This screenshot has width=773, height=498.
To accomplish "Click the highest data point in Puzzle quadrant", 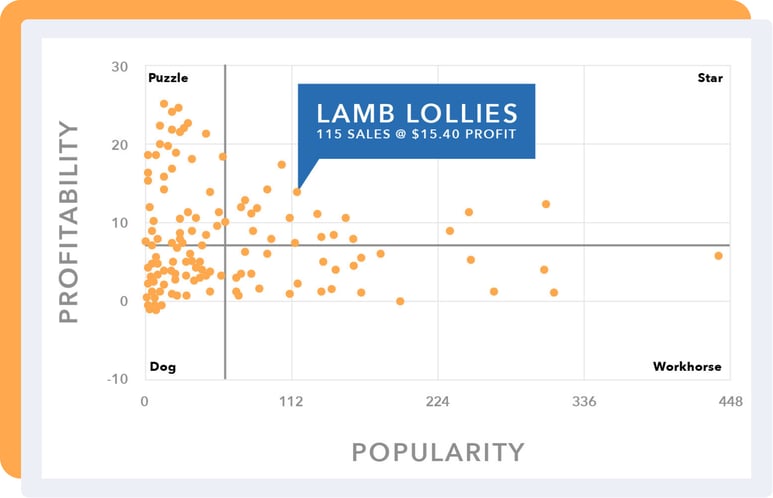I will coord(164,104).
